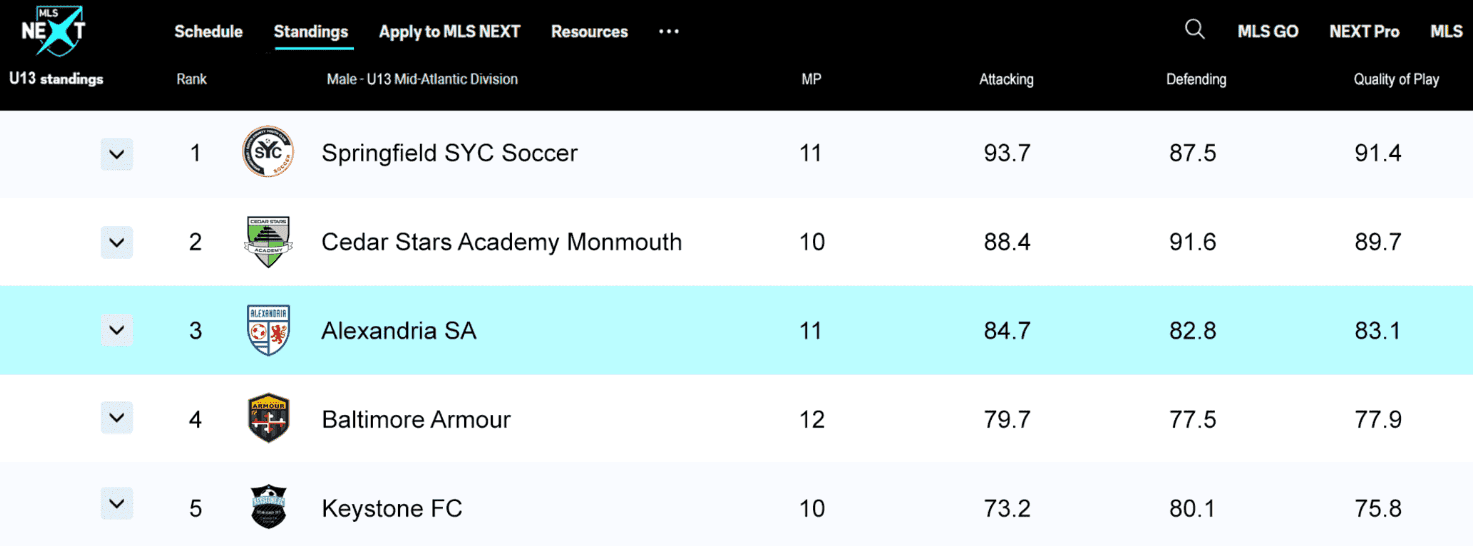The width and height of the screenshot is (1473, 552).
Task: Visit the NEXT Pro link
Action: coord(1363,32)
